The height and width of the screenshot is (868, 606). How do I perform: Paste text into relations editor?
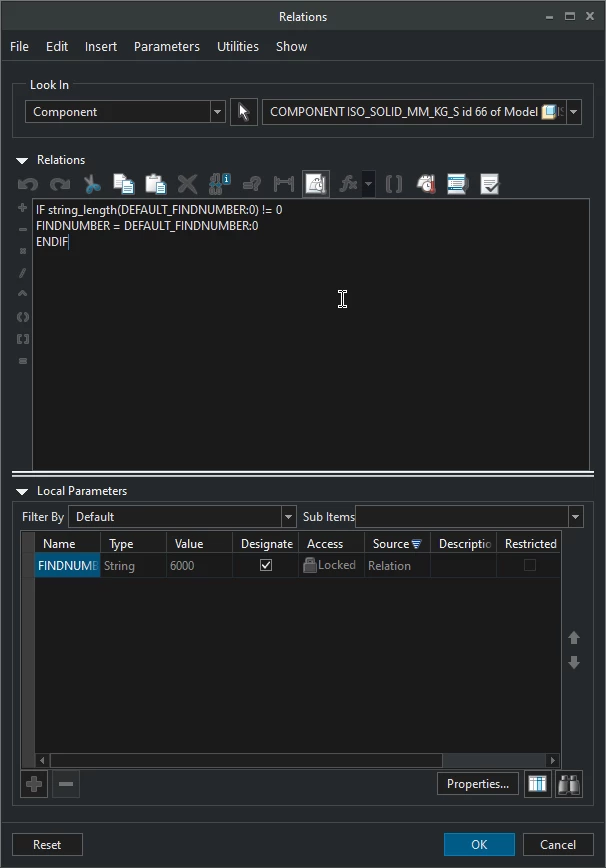point(156,184)
